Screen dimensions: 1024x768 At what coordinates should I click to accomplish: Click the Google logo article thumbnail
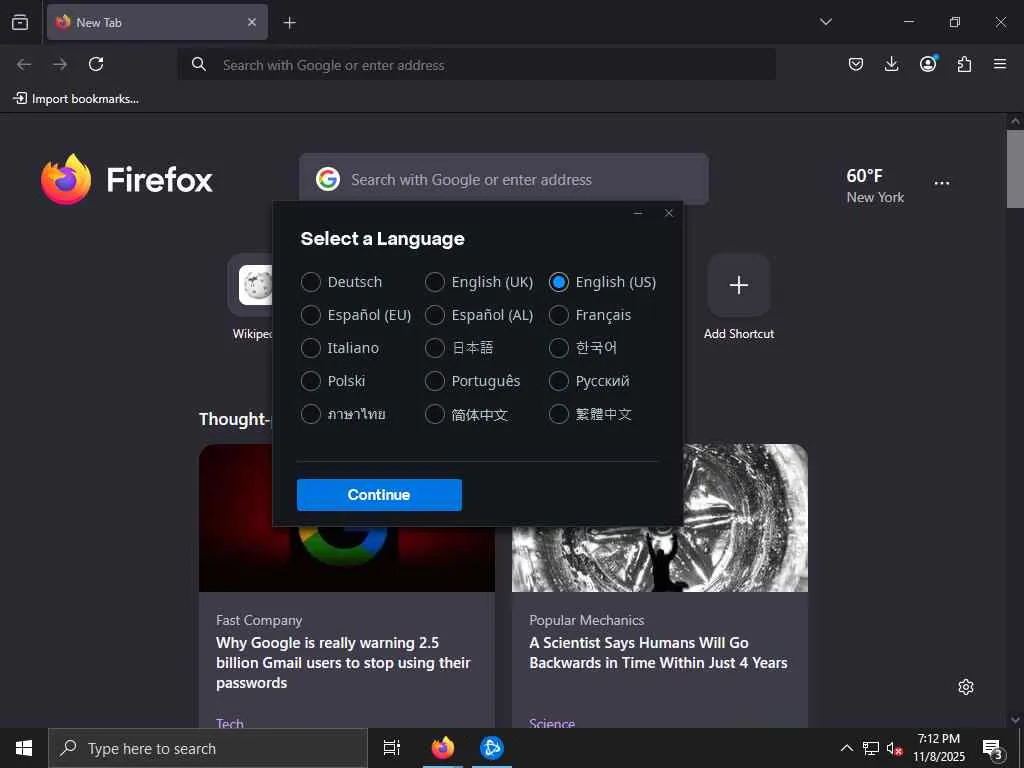[x=347, y=558]
